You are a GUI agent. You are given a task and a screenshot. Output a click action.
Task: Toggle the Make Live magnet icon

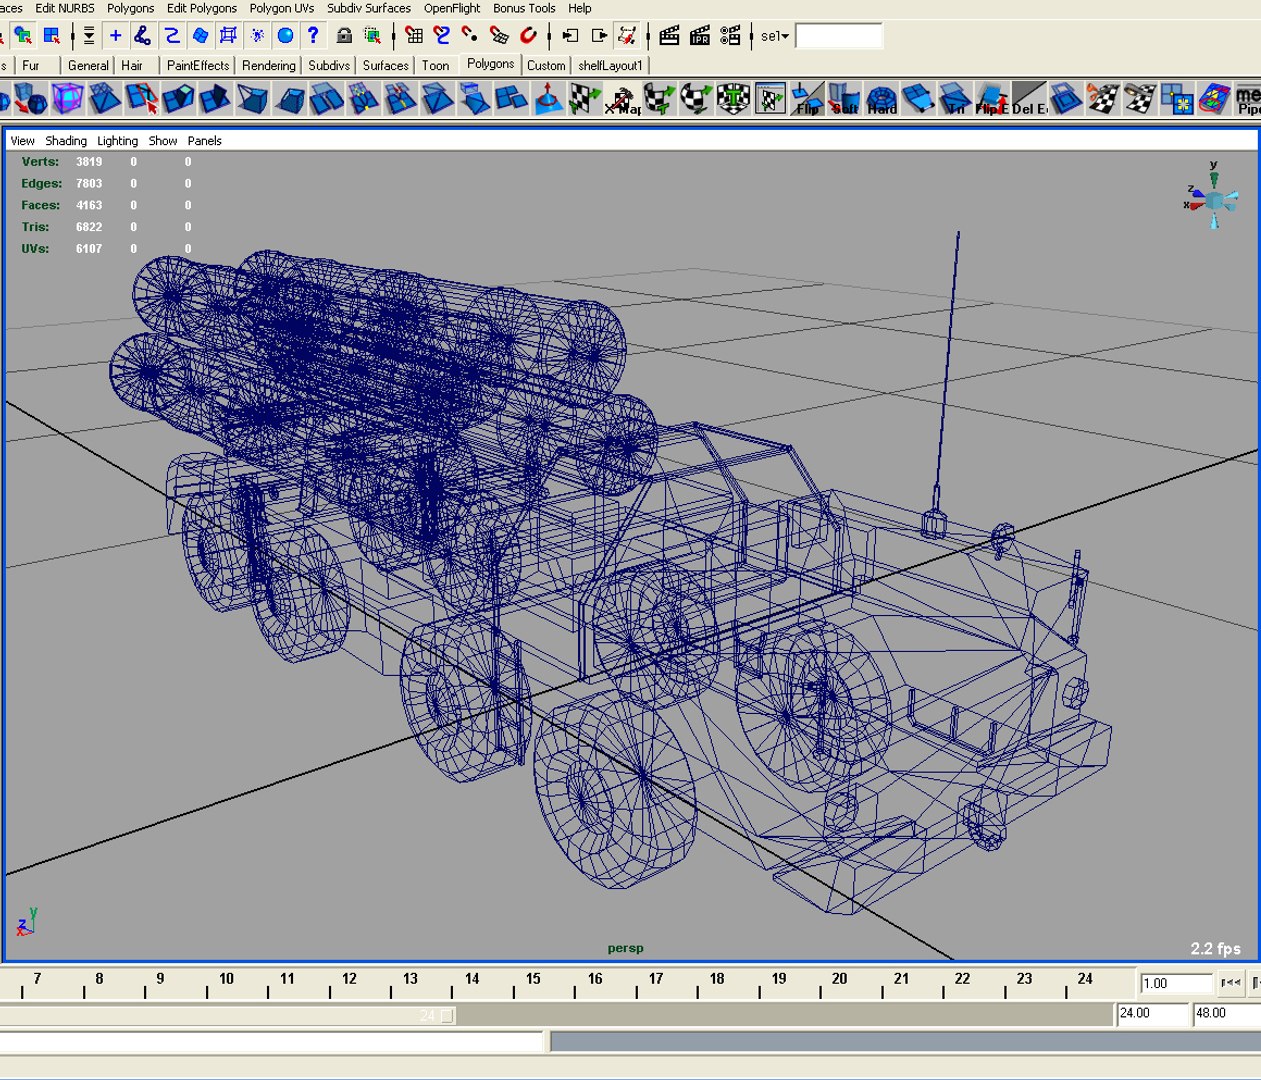(528, 36)
